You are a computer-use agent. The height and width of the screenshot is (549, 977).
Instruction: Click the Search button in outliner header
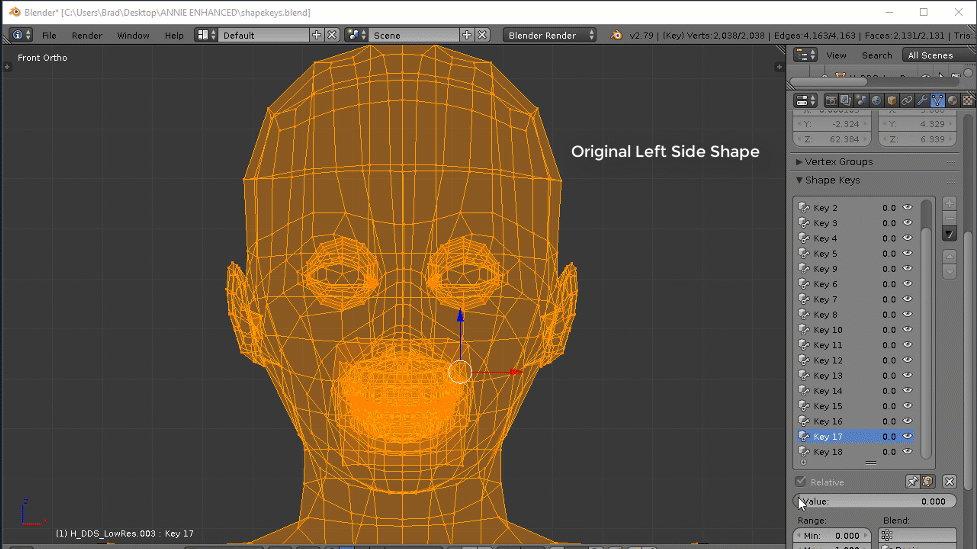click(x=876, y=55)
